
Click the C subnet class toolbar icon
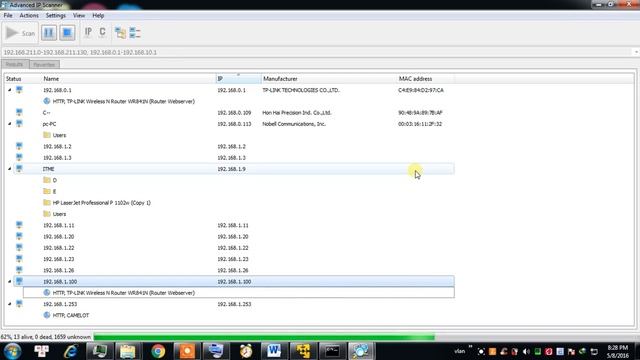tap(102, 32)
